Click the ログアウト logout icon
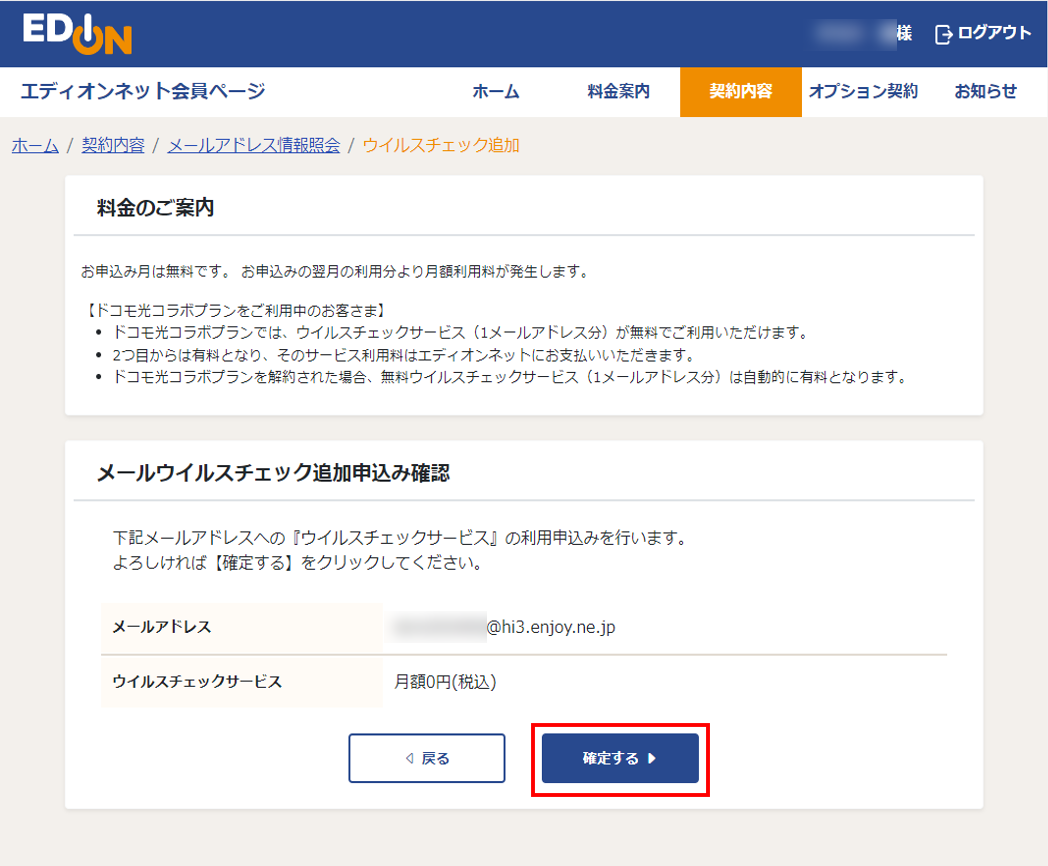Image resolution: width=1048 pixels, height=866 pixels. click(x=941, y=33)
